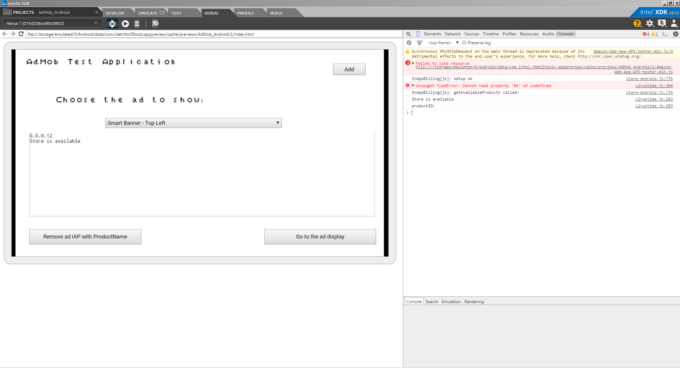Expand the Uncaught TypeError message
The height and width of the screenshot is (368, 680).
[x=413, y=85]
